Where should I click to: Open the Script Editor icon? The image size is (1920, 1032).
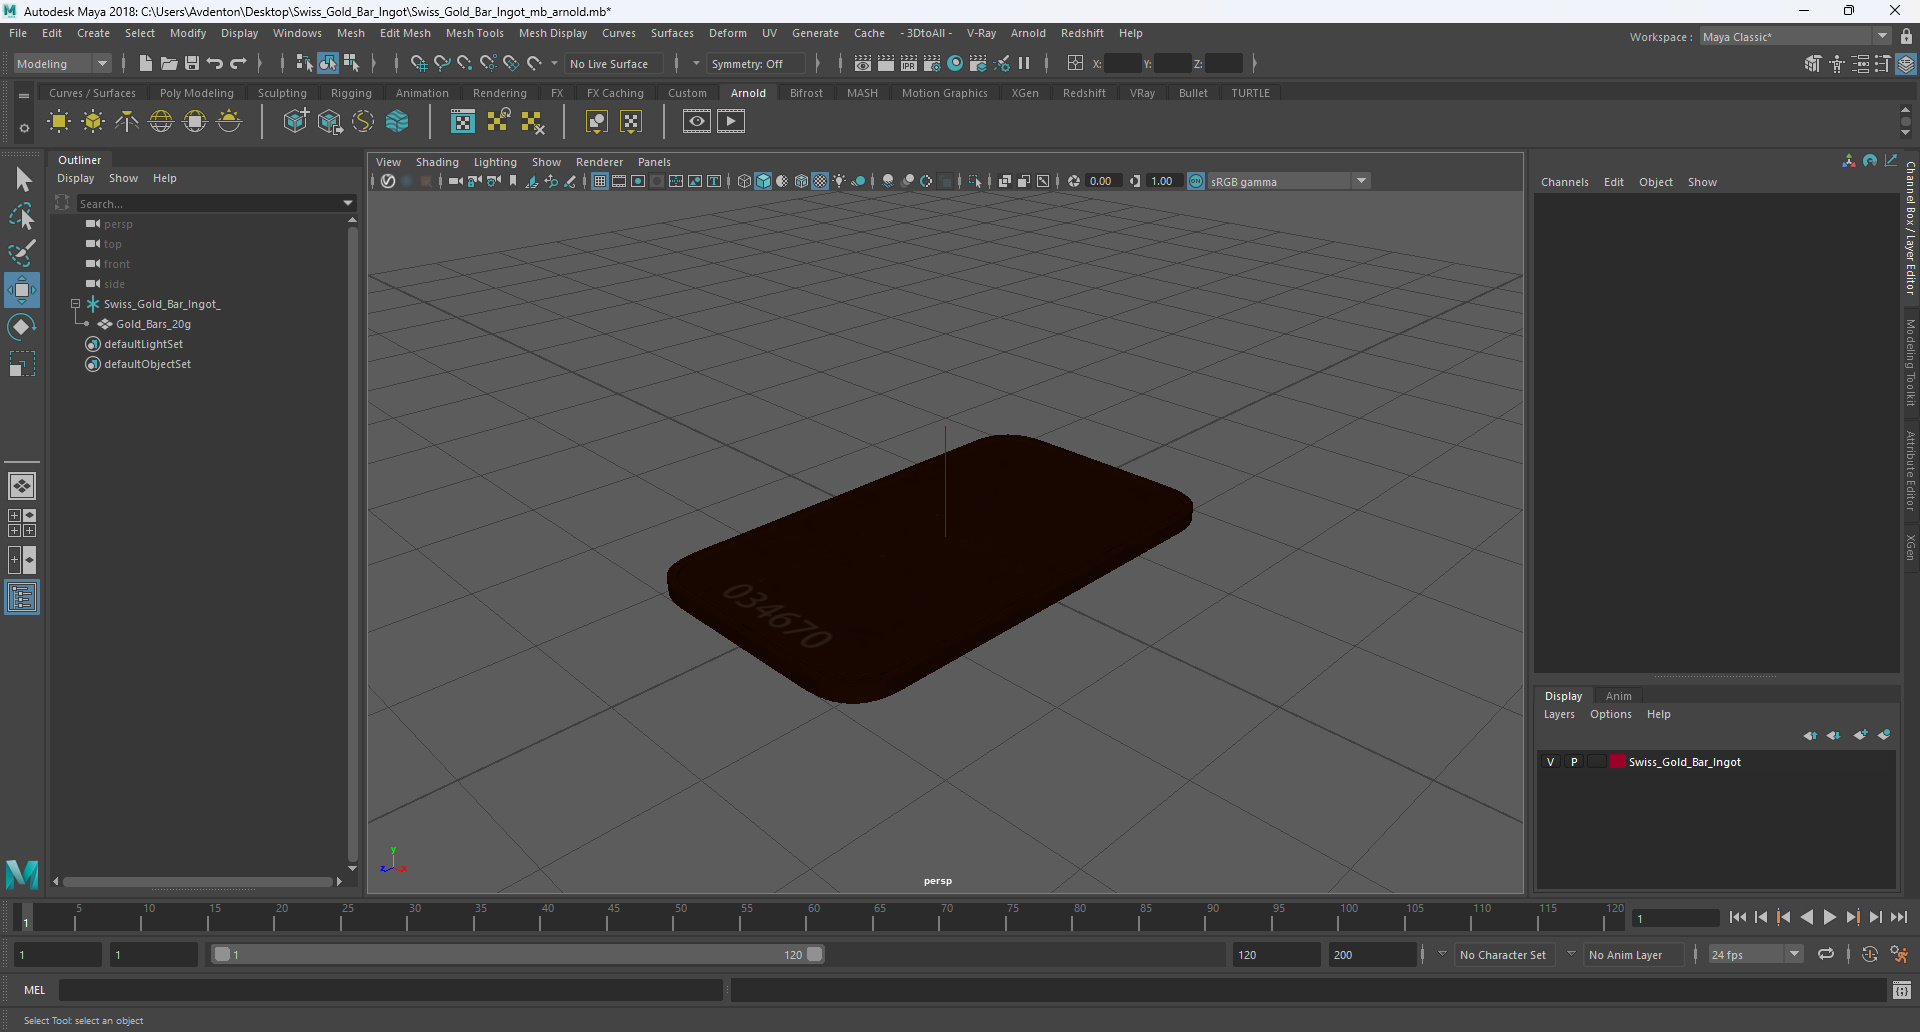pyautogui.click(x=1902, y=990)
